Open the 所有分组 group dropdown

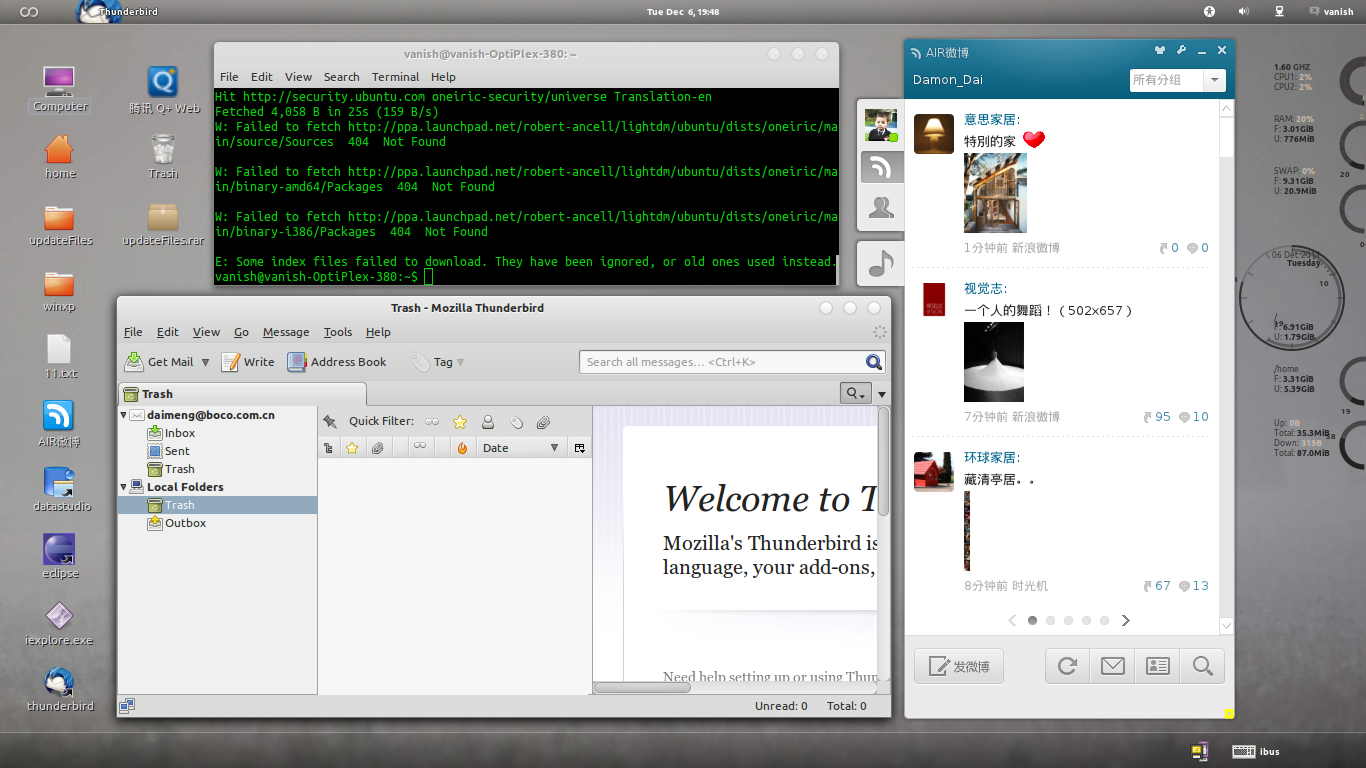click(x=1178, y=80)
